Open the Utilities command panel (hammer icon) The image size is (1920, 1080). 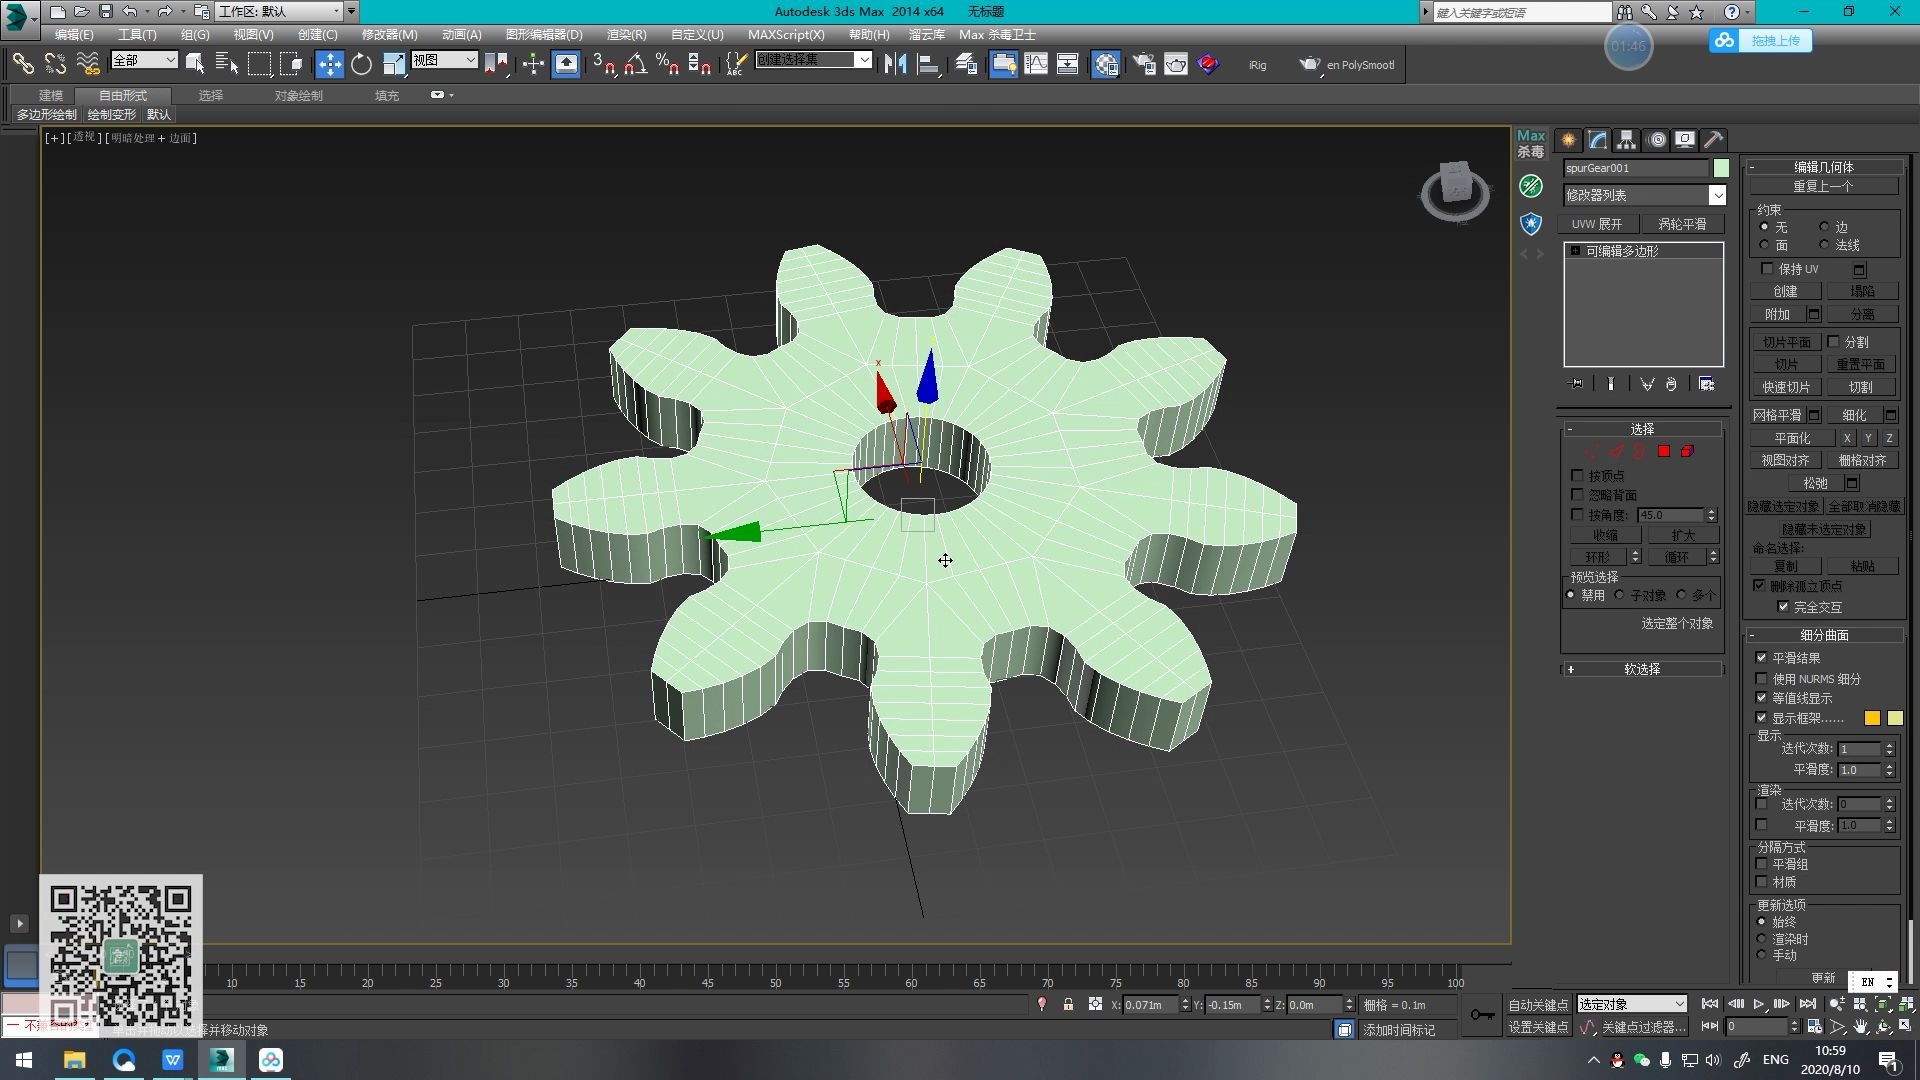click(x=1713, y=140)
